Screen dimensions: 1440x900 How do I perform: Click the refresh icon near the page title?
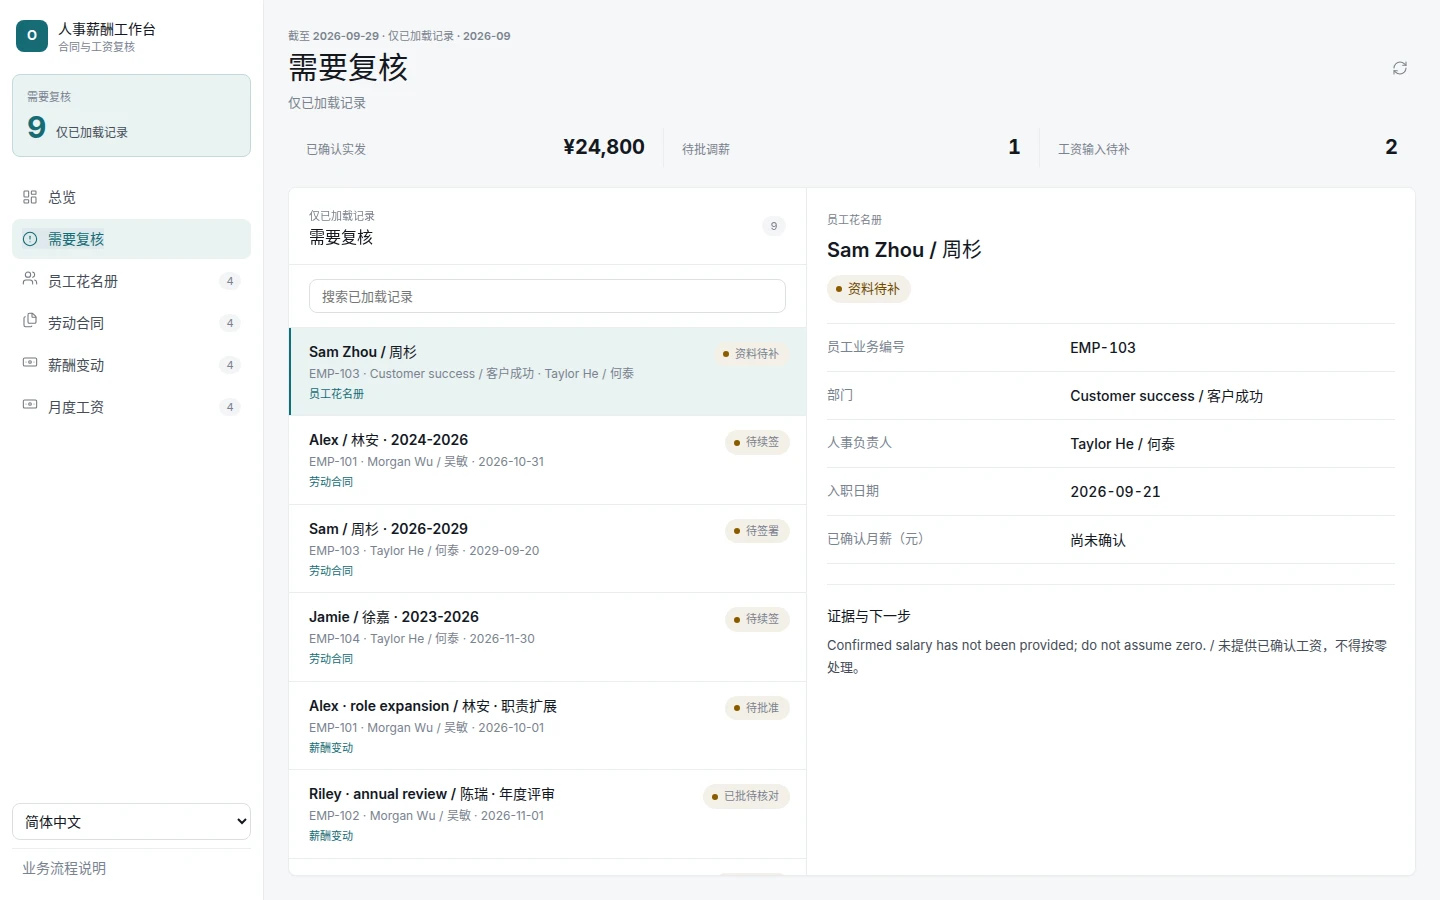tap(1400, 68)
